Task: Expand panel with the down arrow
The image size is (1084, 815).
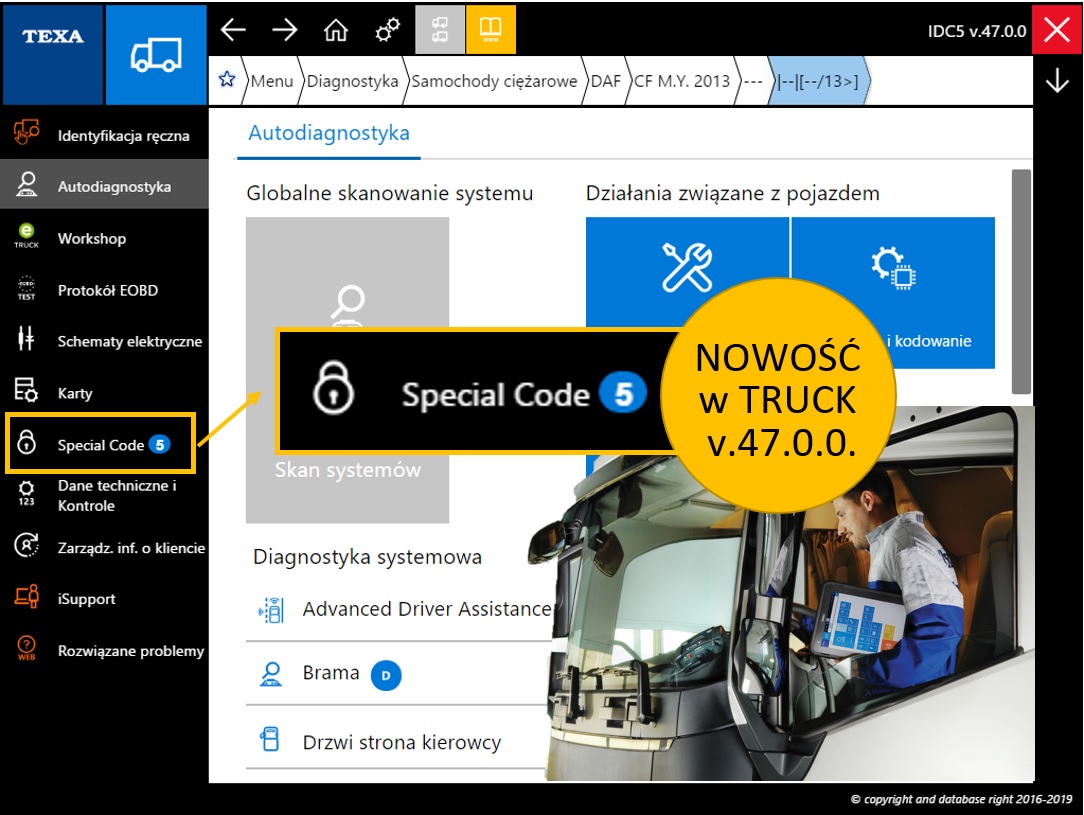Action: coord(1057,80)
